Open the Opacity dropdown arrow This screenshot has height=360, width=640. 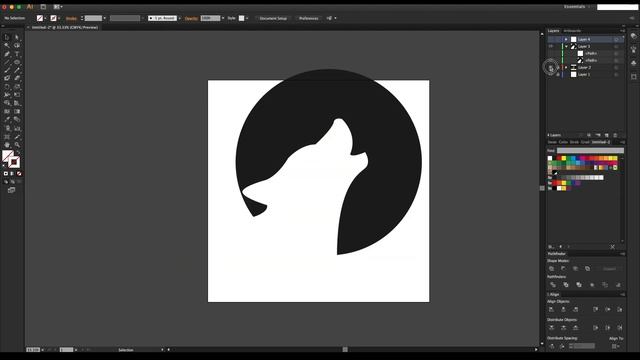point(223,18)
